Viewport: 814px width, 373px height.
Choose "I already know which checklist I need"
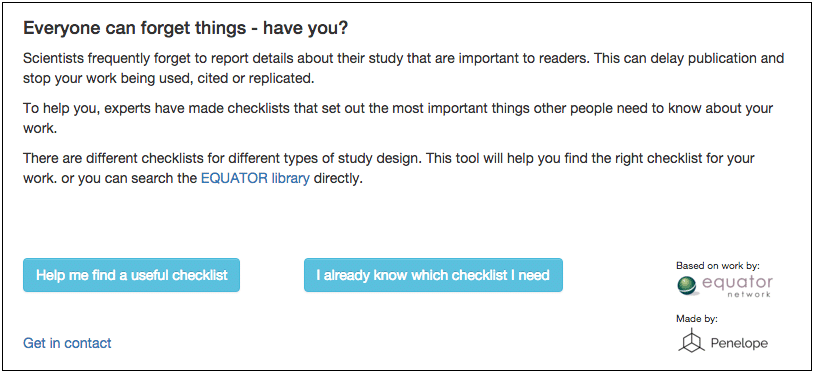tap(433, 275)
